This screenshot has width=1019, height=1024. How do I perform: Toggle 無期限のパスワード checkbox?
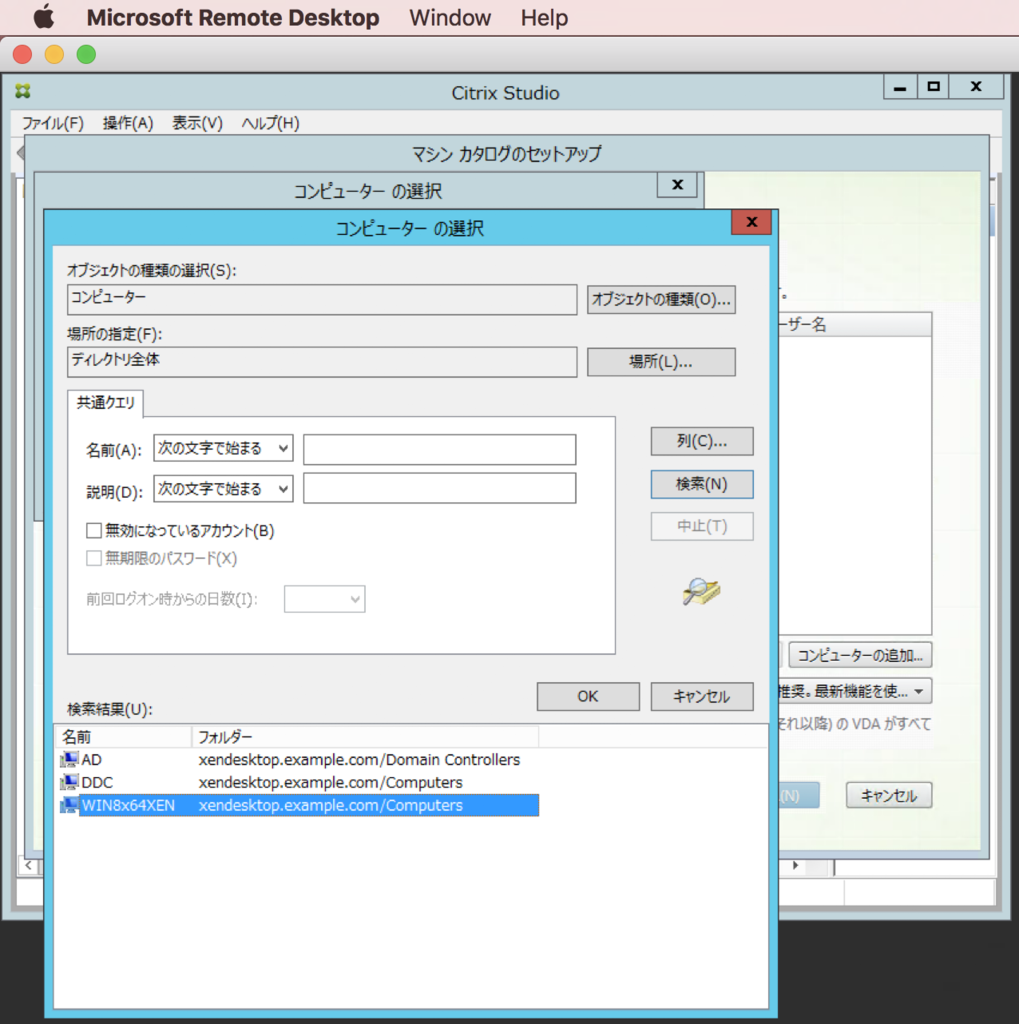[x=94, y=558]
